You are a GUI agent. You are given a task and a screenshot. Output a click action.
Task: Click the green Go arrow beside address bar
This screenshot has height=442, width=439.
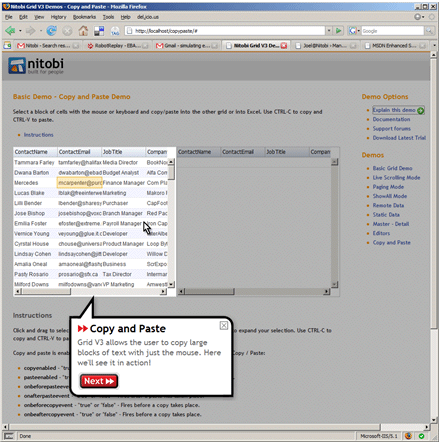(x=339, y=31)
